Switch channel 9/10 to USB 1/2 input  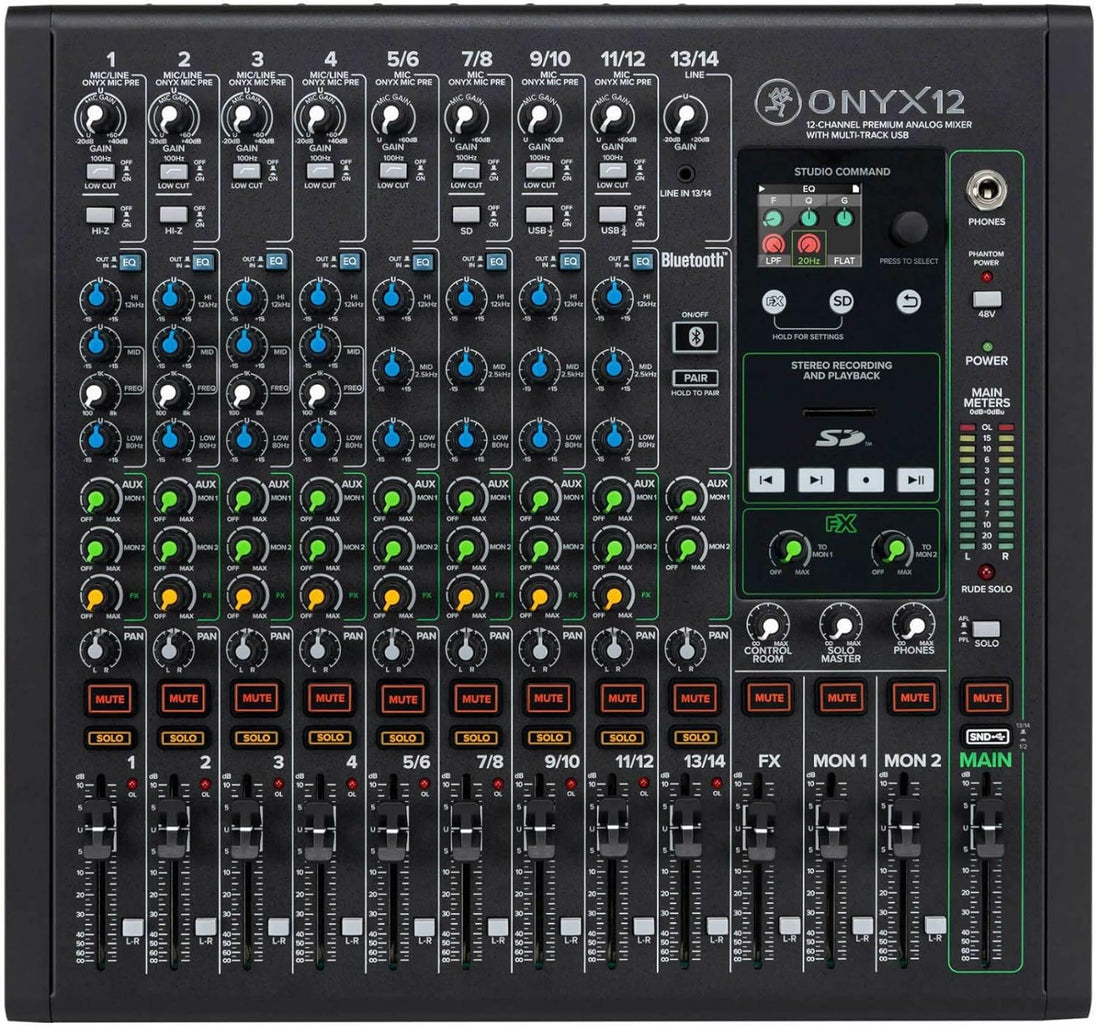click(540, 215)
